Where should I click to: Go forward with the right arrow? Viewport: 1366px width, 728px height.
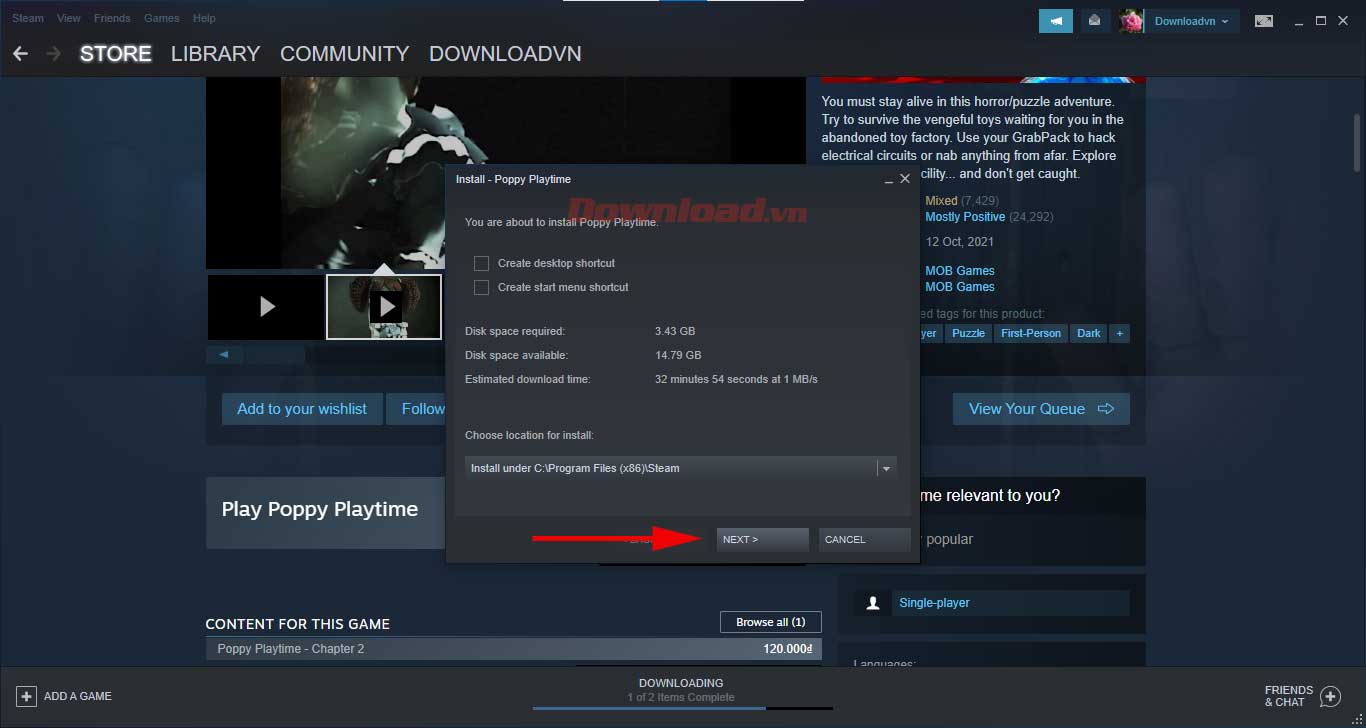pos(53,53)
